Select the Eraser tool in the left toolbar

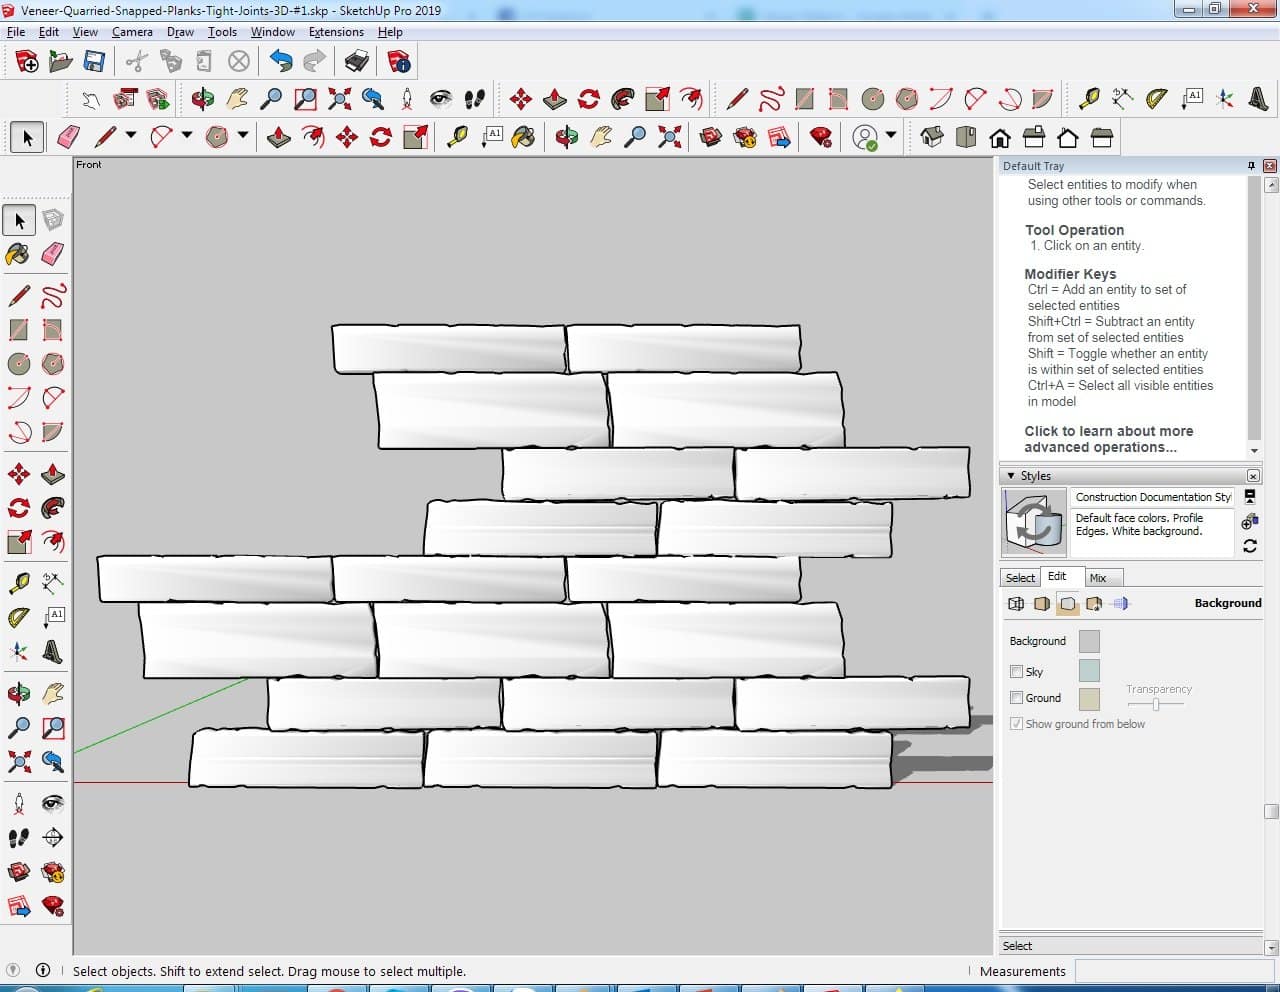tap(53, 254)
